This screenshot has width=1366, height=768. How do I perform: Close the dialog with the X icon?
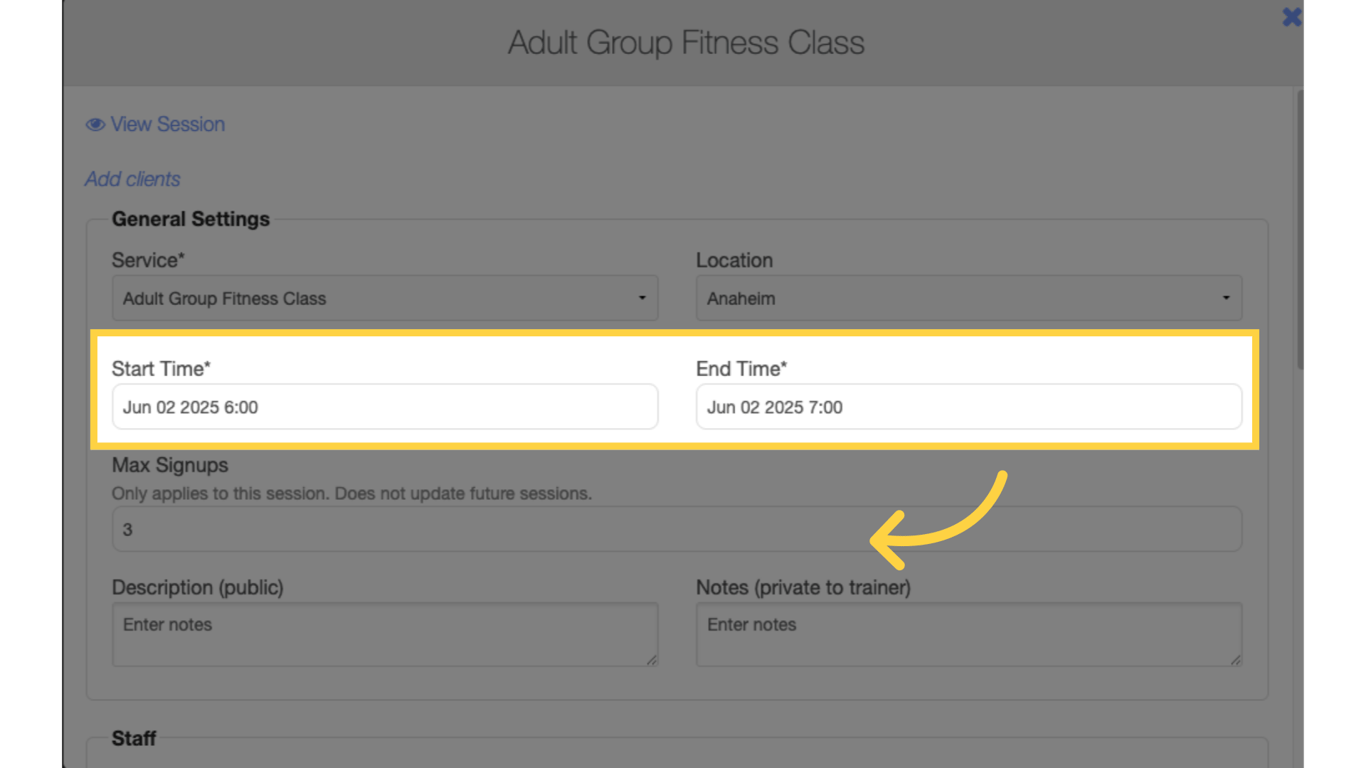pos(1292,17)
